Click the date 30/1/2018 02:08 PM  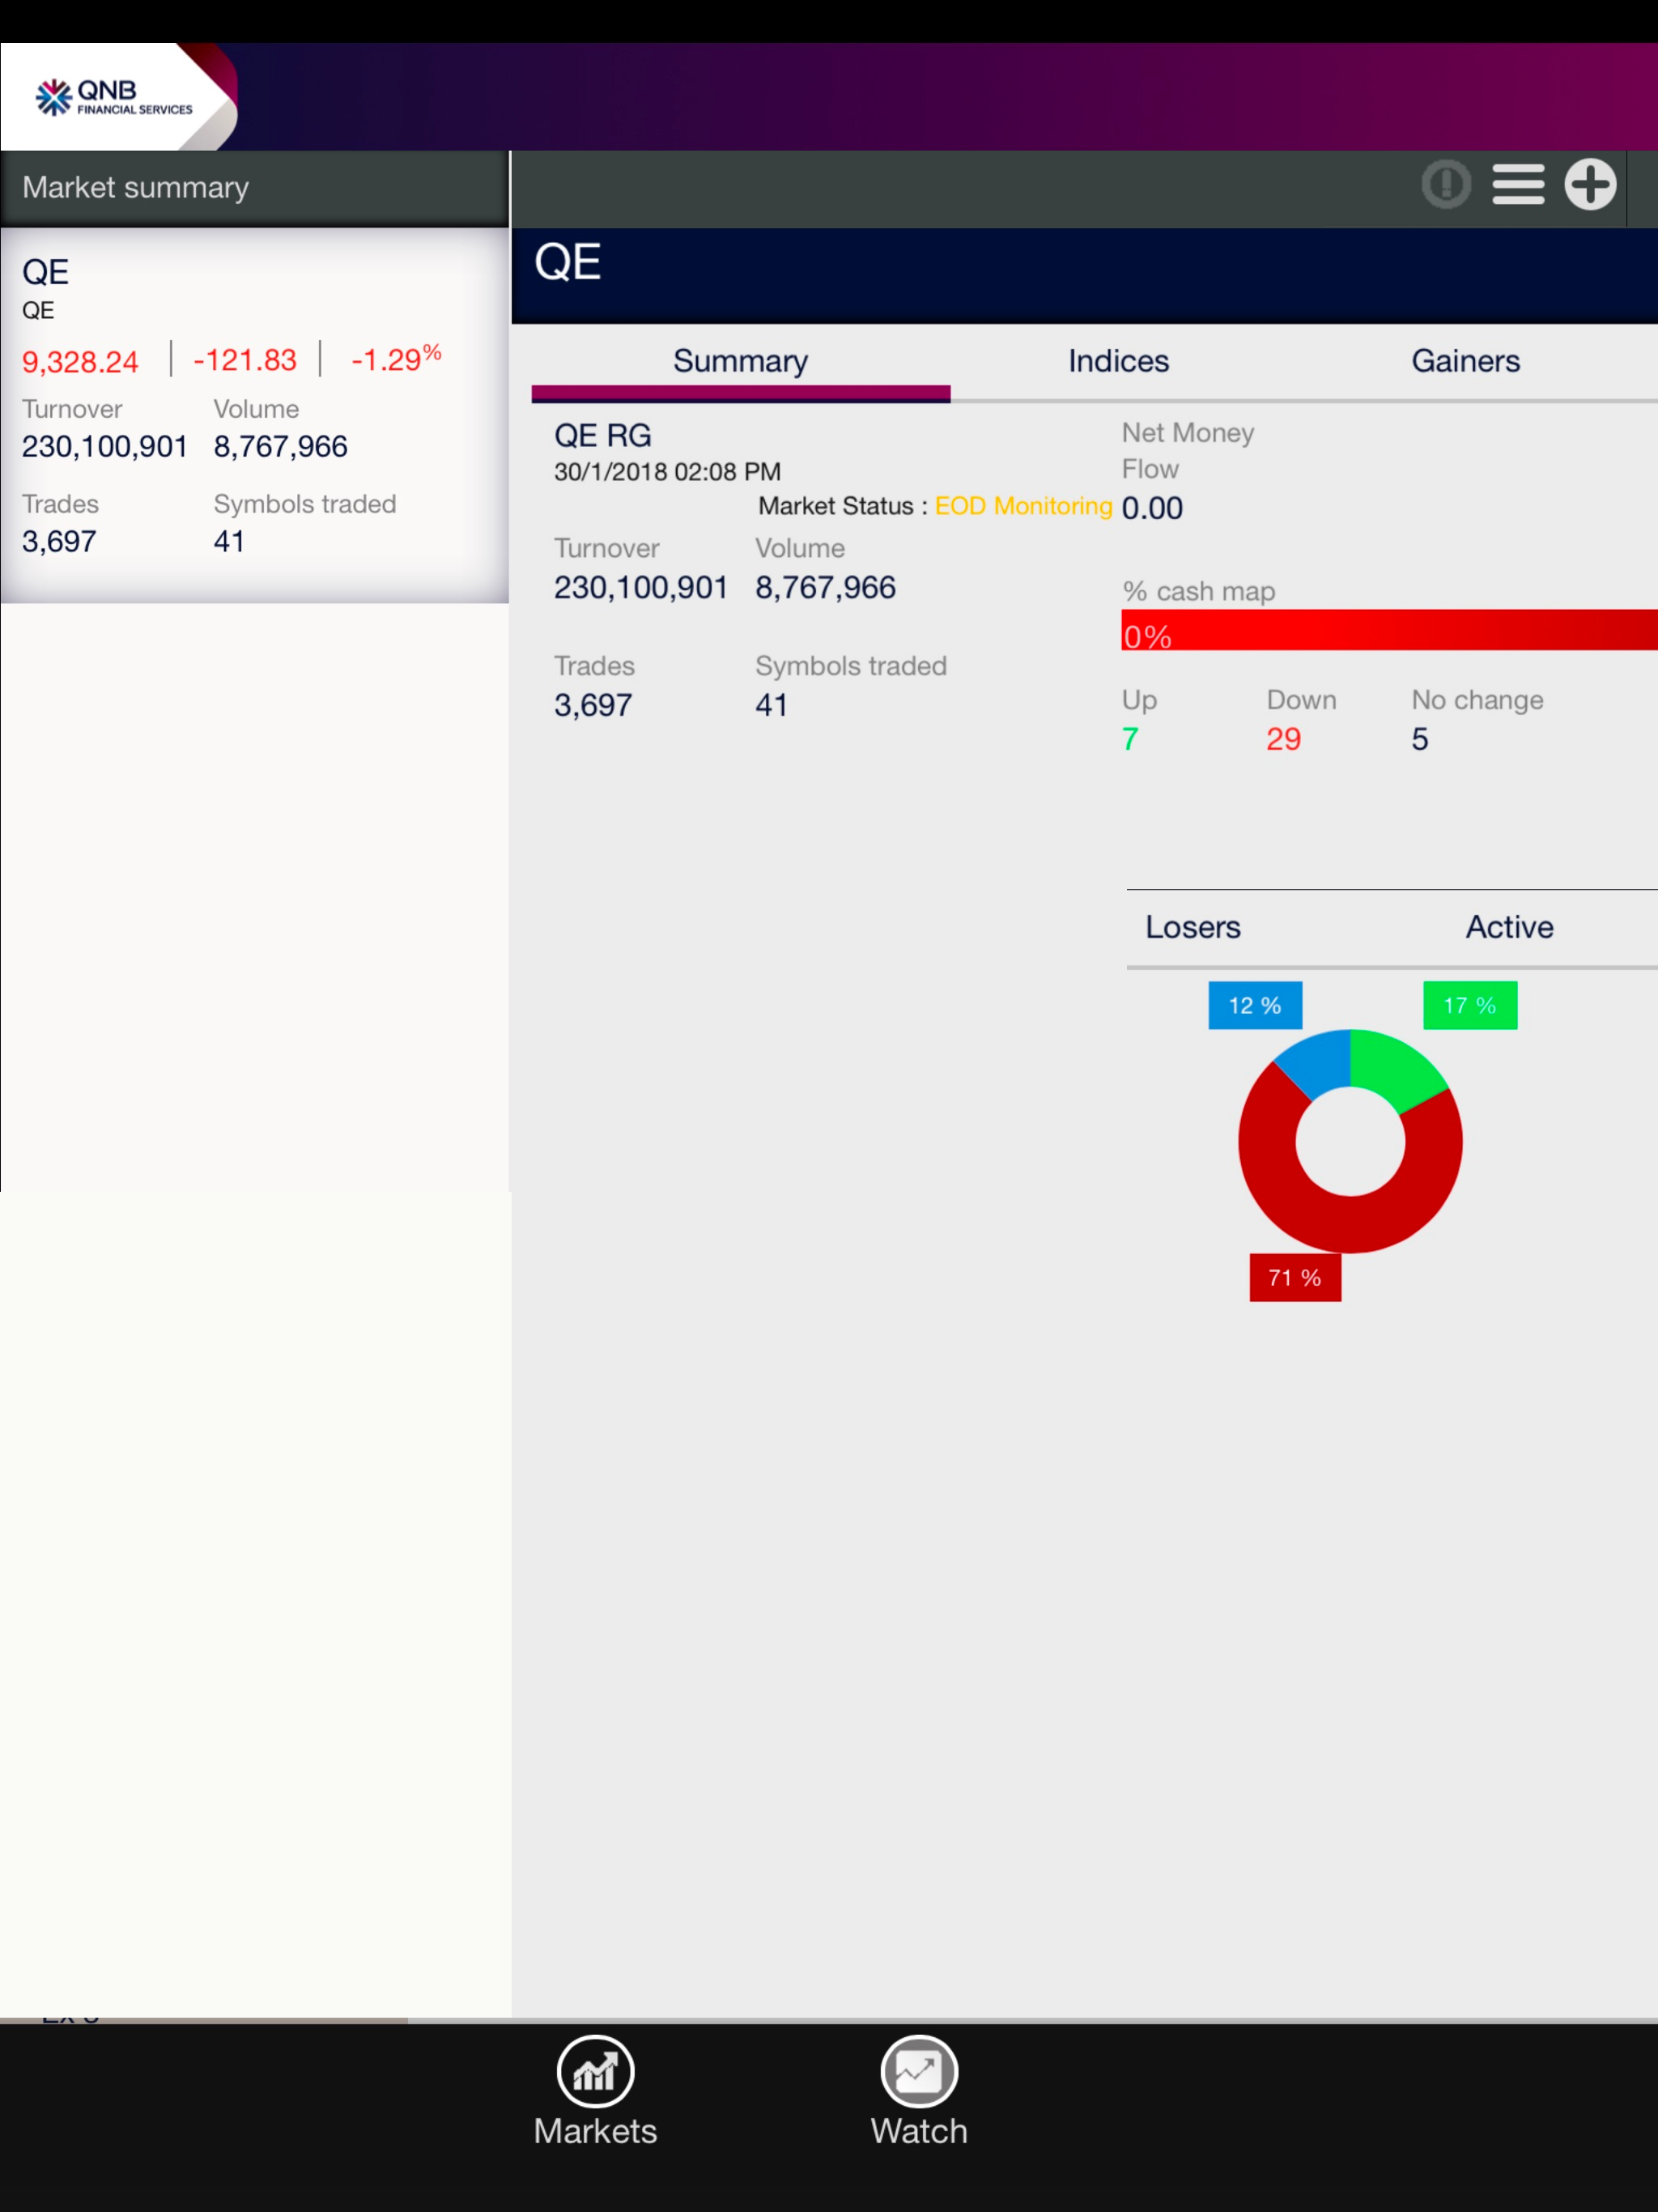667,472
